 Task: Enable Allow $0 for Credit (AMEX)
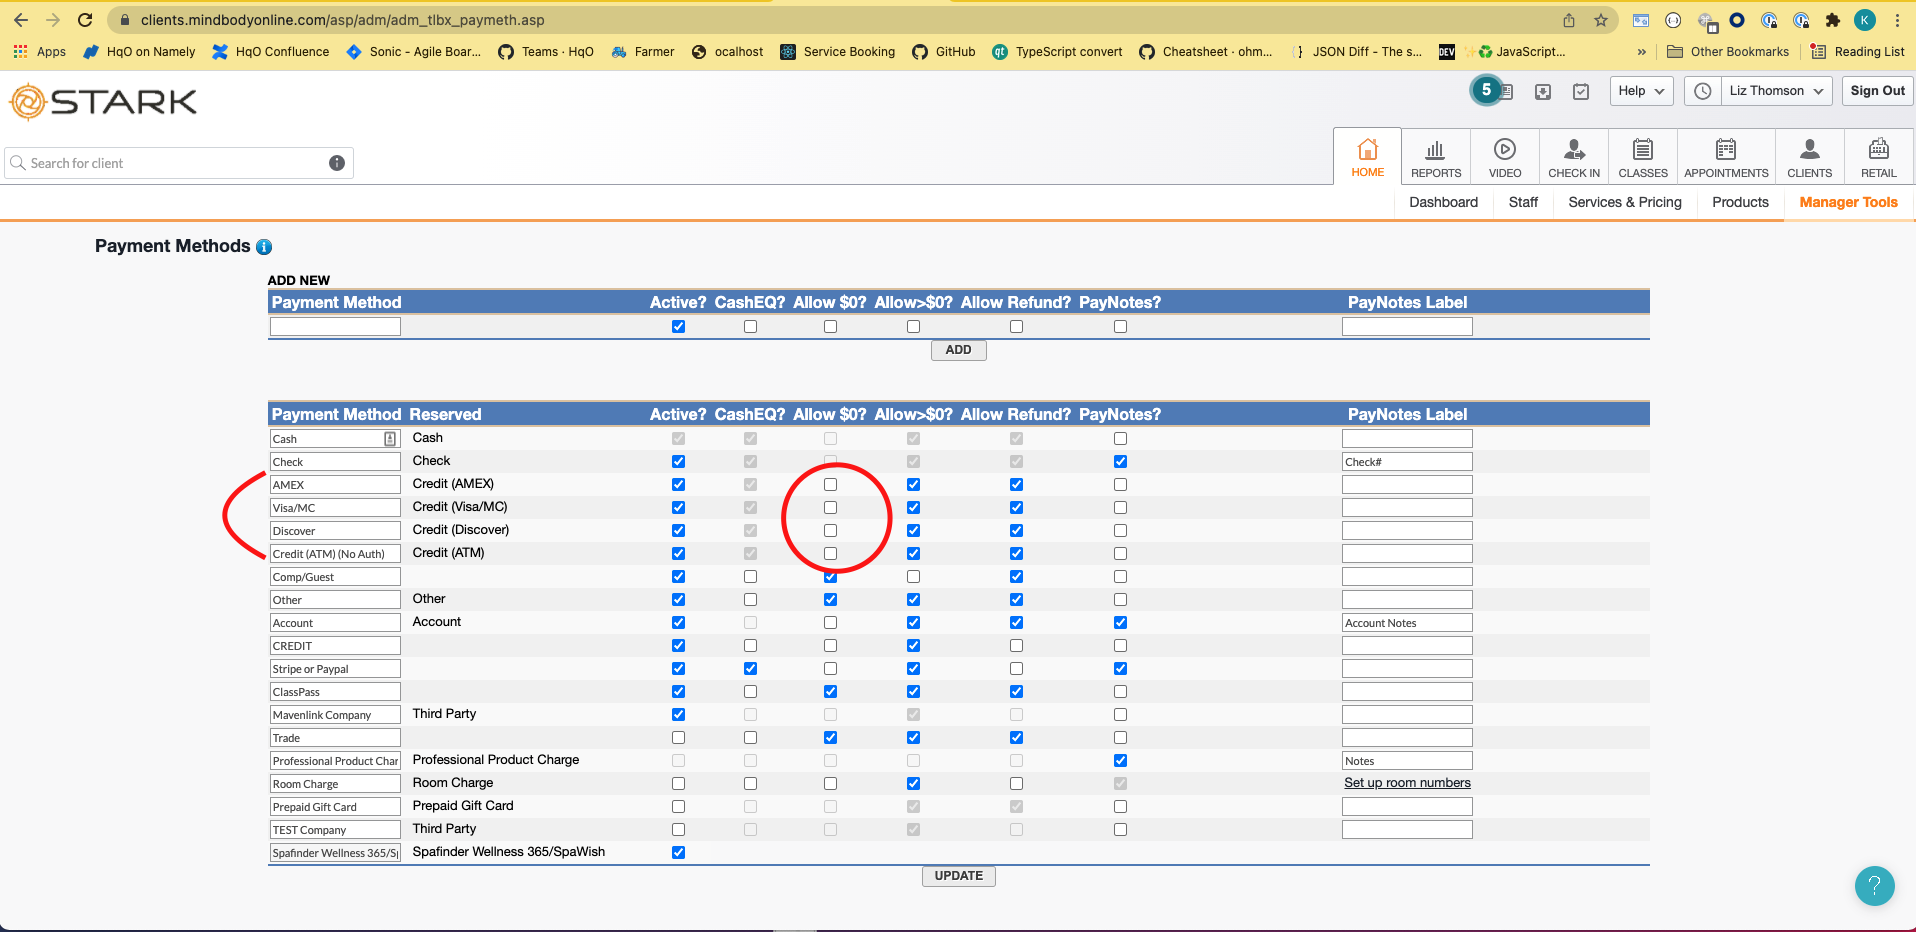(830, 485)
